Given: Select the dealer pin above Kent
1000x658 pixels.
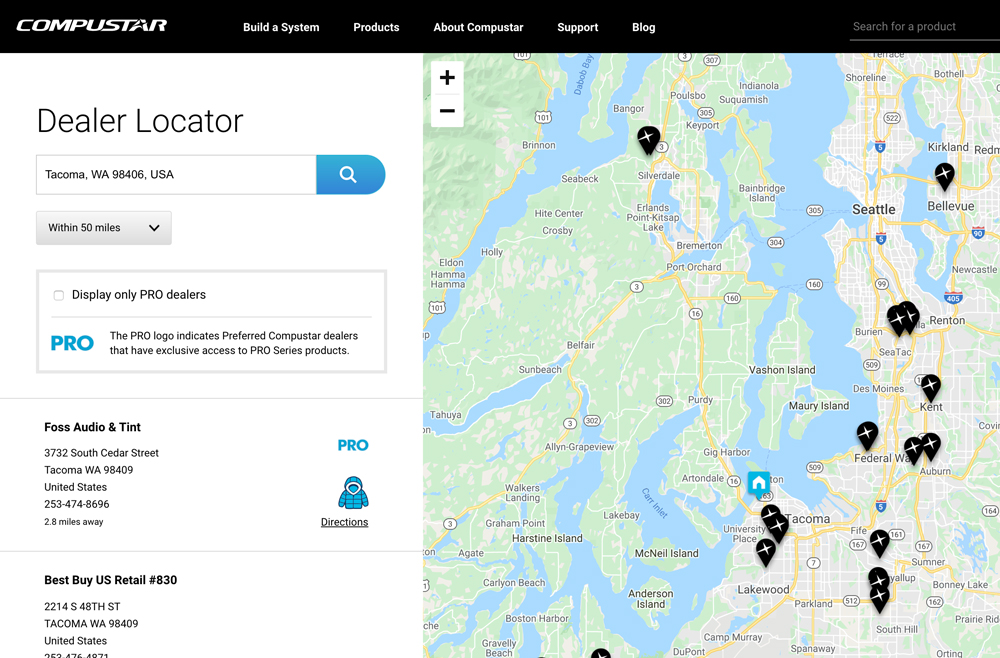Looking at the screenshot, I should click(x=930, y=388).
